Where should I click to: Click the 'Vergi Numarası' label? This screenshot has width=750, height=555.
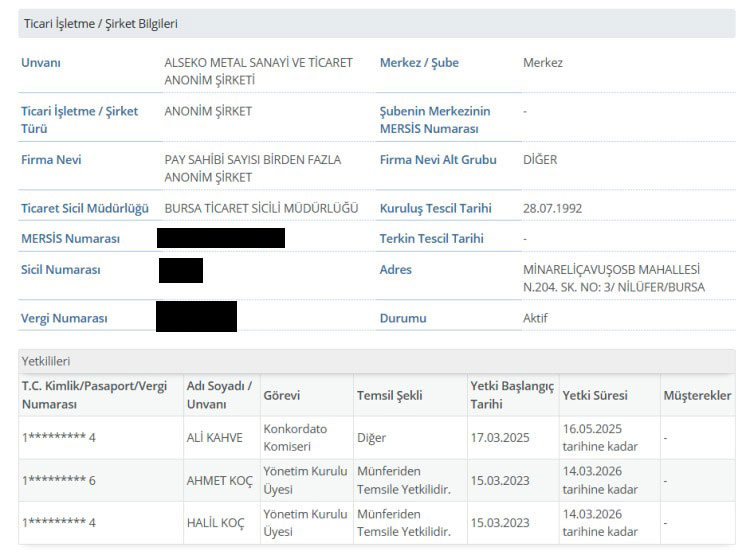64,318
